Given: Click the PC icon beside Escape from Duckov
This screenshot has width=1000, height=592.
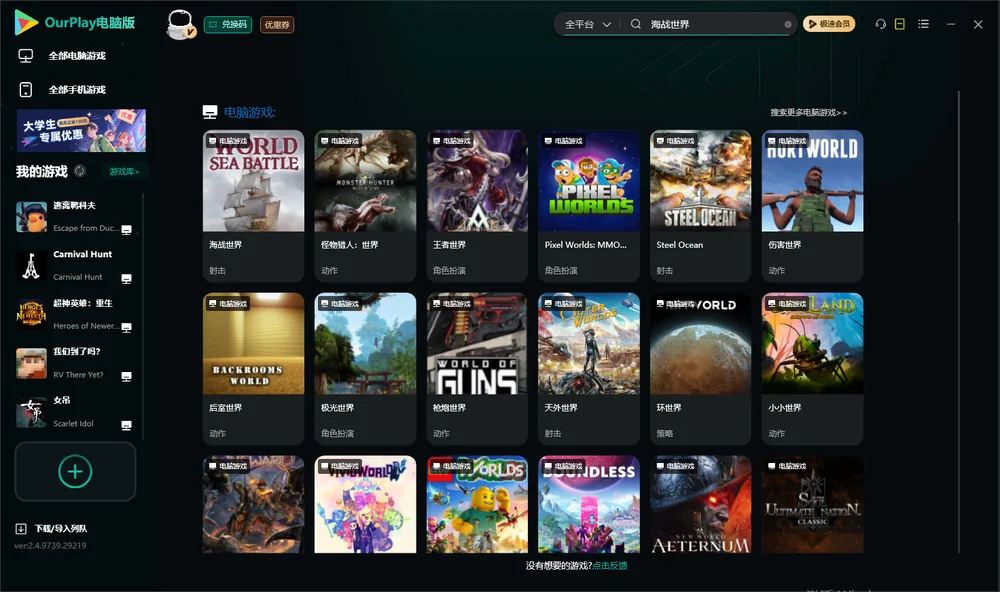Looking at the screenshot, I should click(x=126, y=230).
